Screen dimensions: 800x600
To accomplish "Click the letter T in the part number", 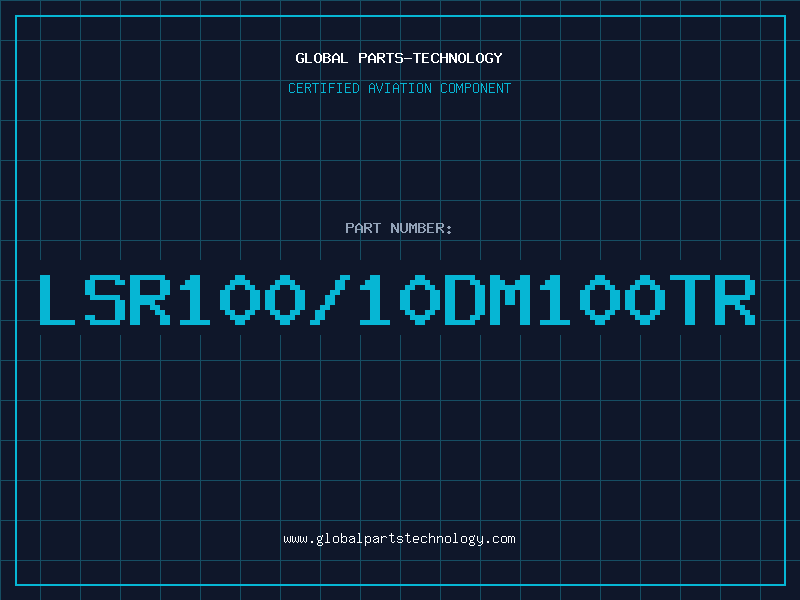I will 689,299.
